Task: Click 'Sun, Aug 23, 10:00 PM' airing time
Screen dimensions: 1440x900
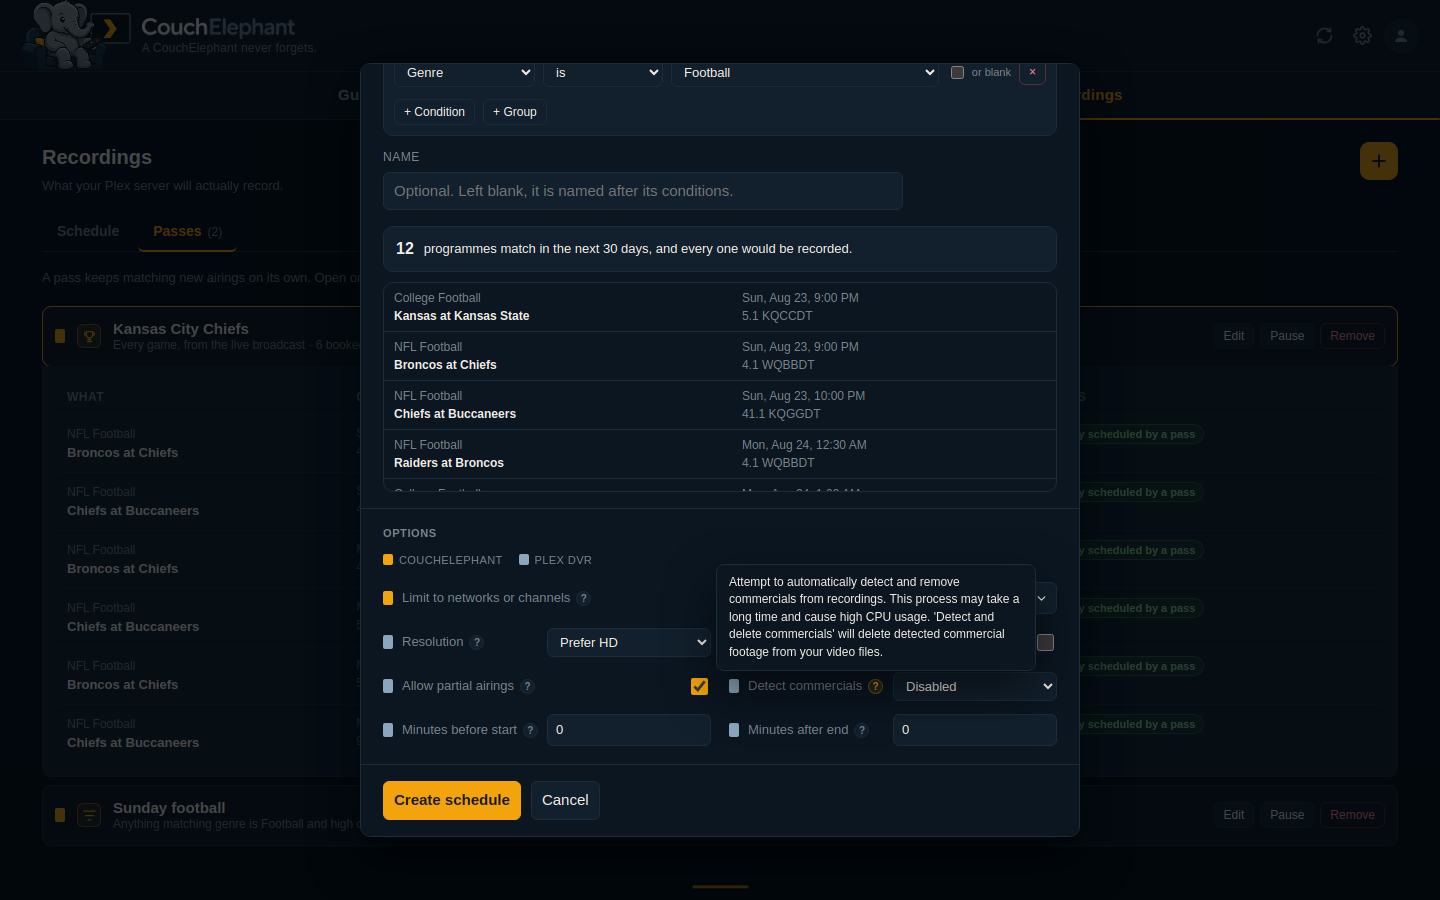Action: pos(804,396)
